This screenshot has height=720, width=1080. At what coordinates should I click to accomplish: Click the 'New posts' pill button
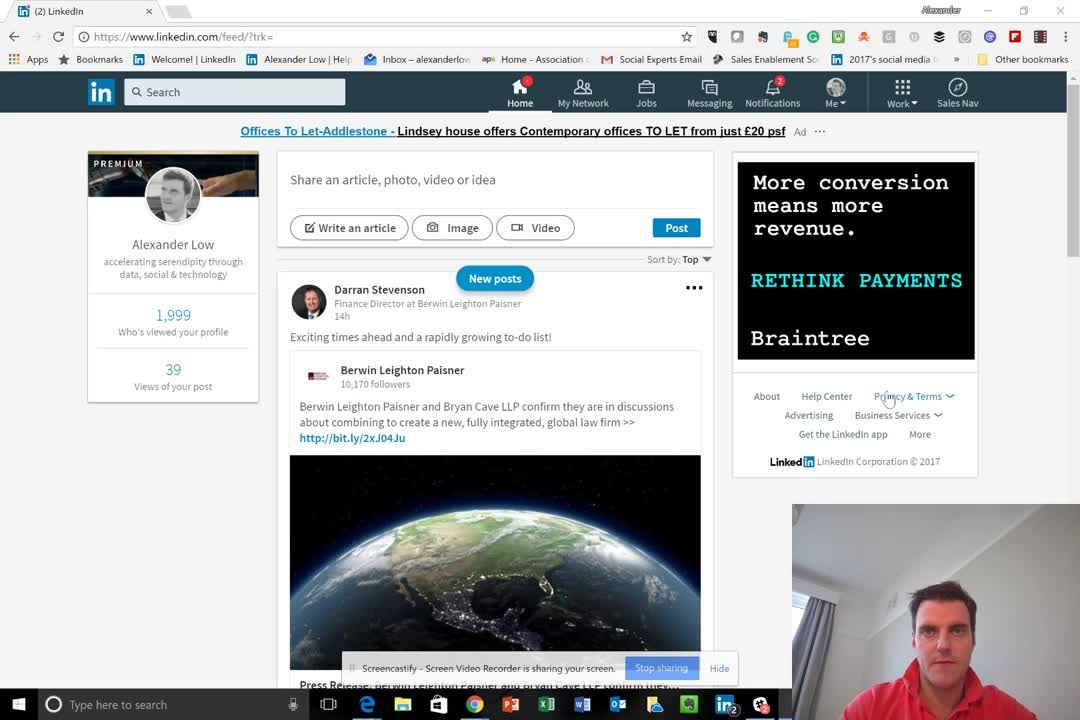[x=495, y=278]
